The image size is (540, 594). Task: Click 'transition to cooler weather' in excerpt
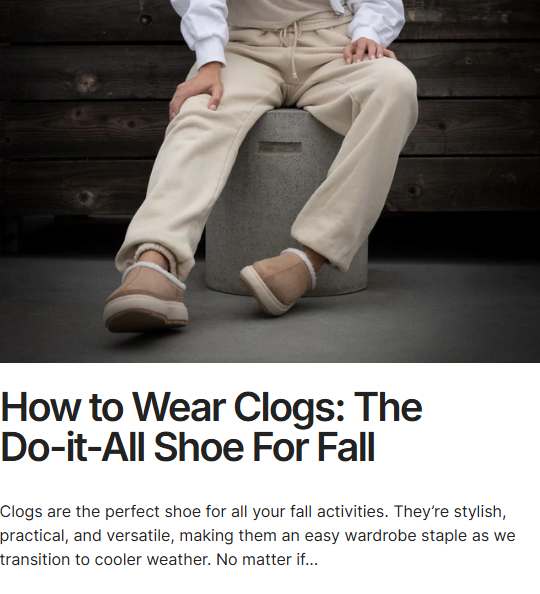pyautogui.click(x=105, y=560)
